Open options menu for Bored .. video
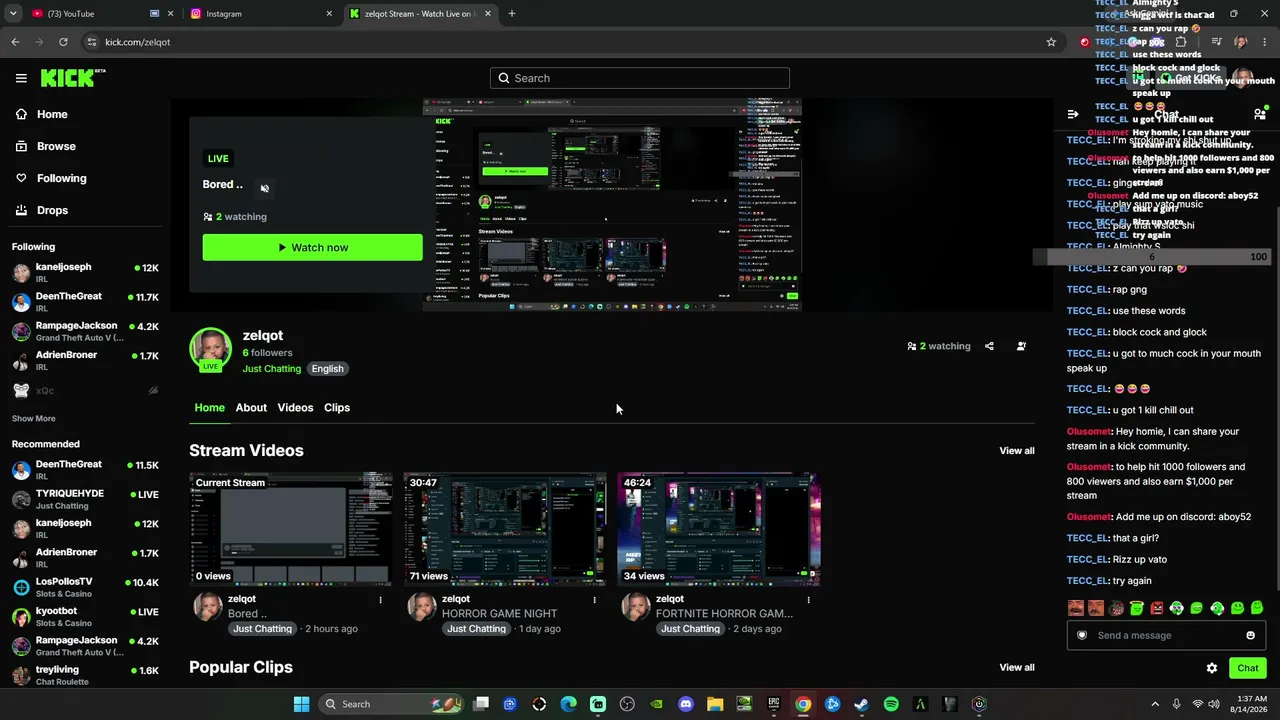The width and height of the screenshot is (1280, 720). pos(380,600)
